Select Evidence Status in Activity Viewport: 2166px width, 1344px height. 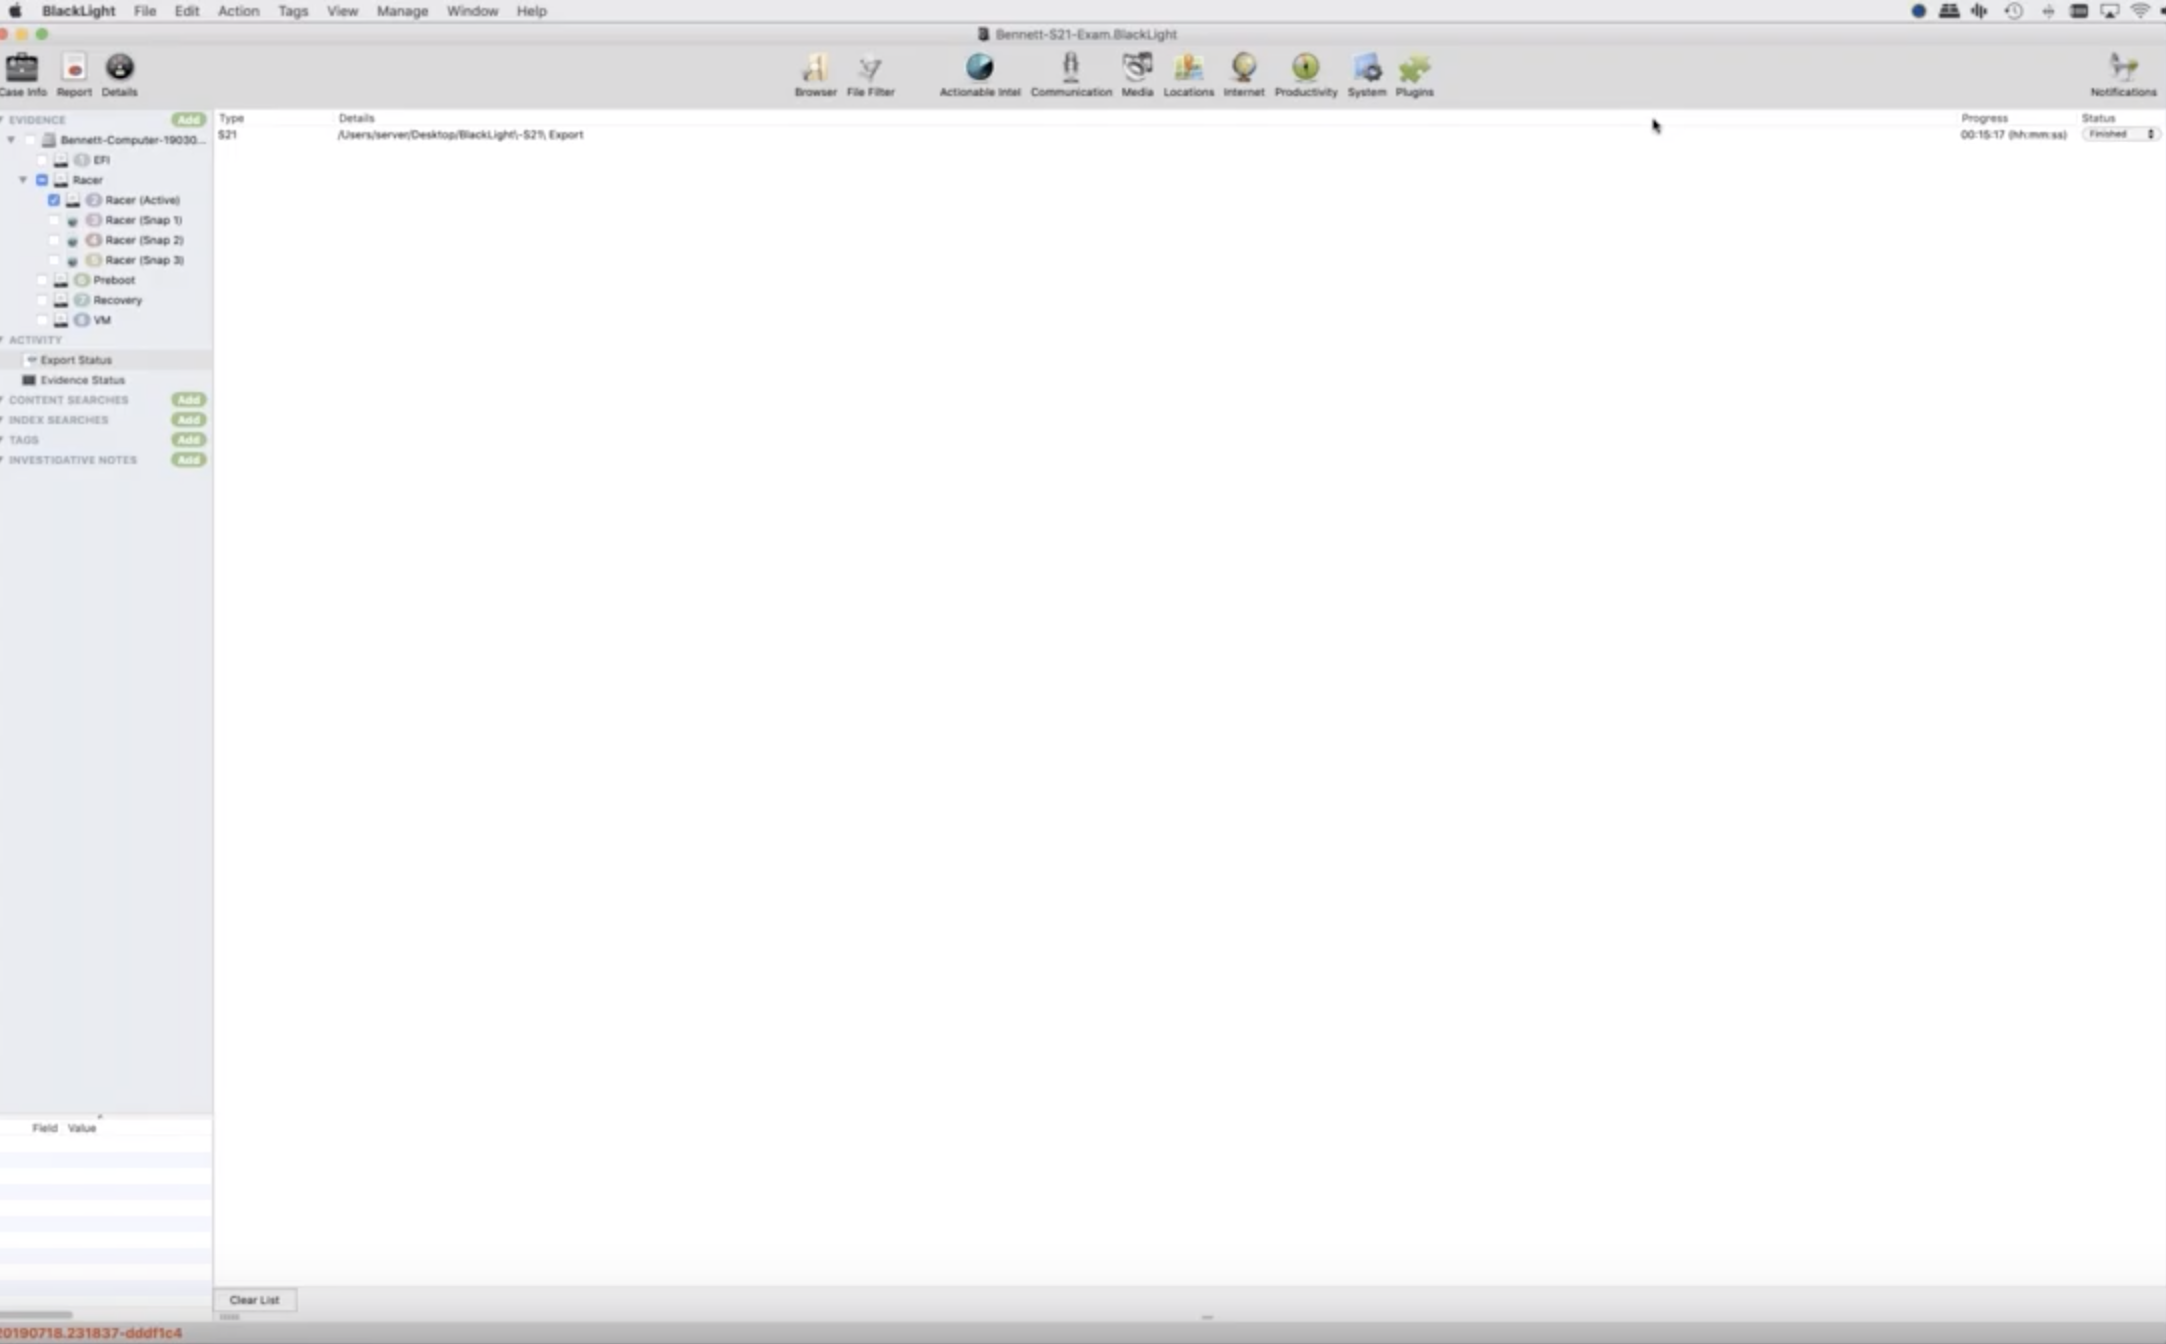82,380
